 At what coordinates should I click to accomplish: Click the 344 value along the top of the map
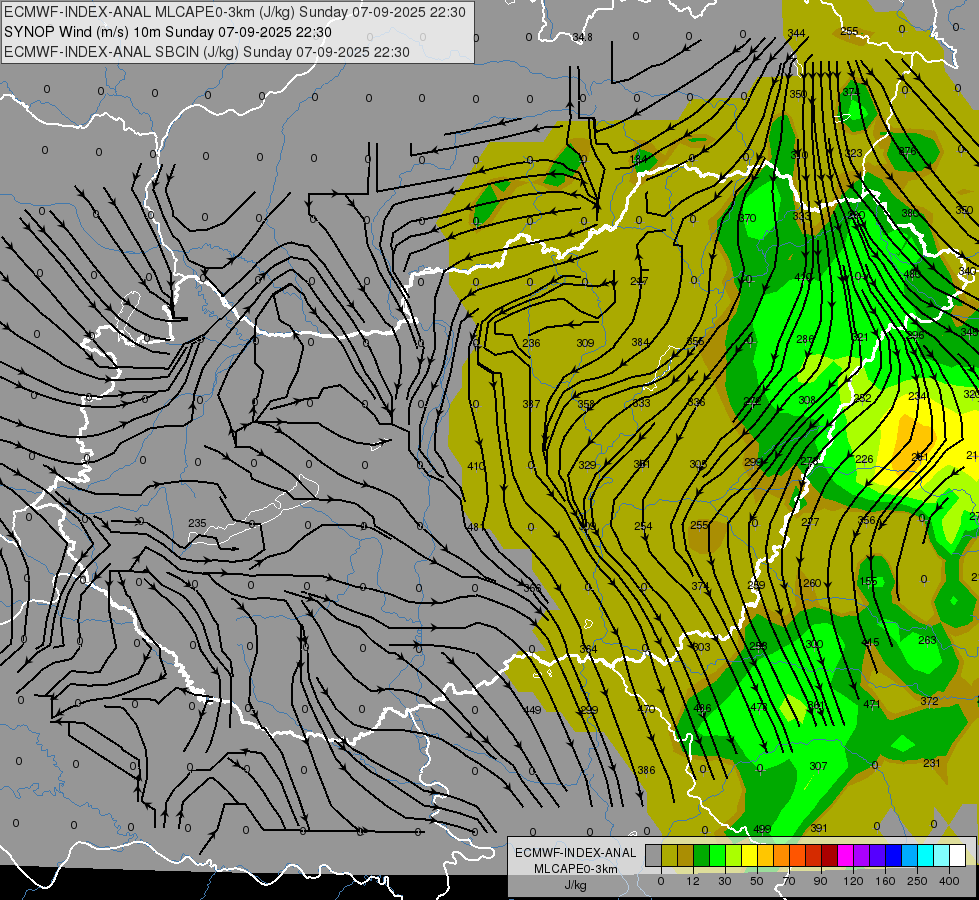pyautogui.click(x=796, y=33)
